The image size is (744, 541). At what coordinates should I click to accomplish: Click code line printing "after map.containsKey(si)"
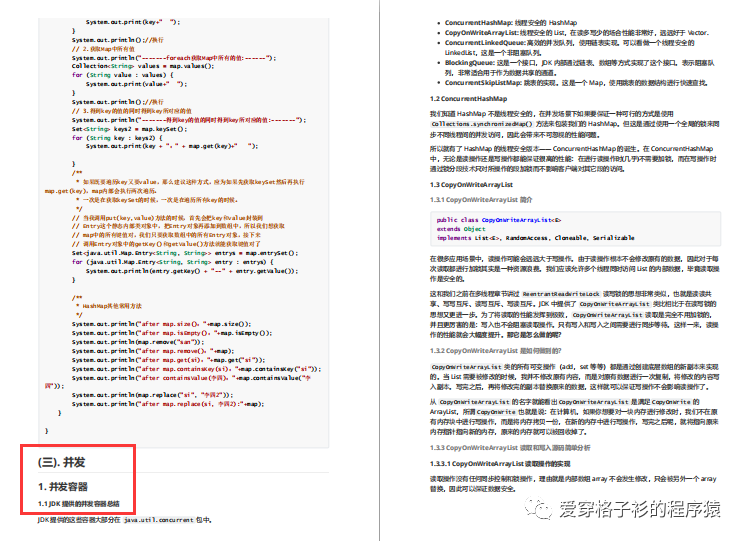tap(196, 369)
